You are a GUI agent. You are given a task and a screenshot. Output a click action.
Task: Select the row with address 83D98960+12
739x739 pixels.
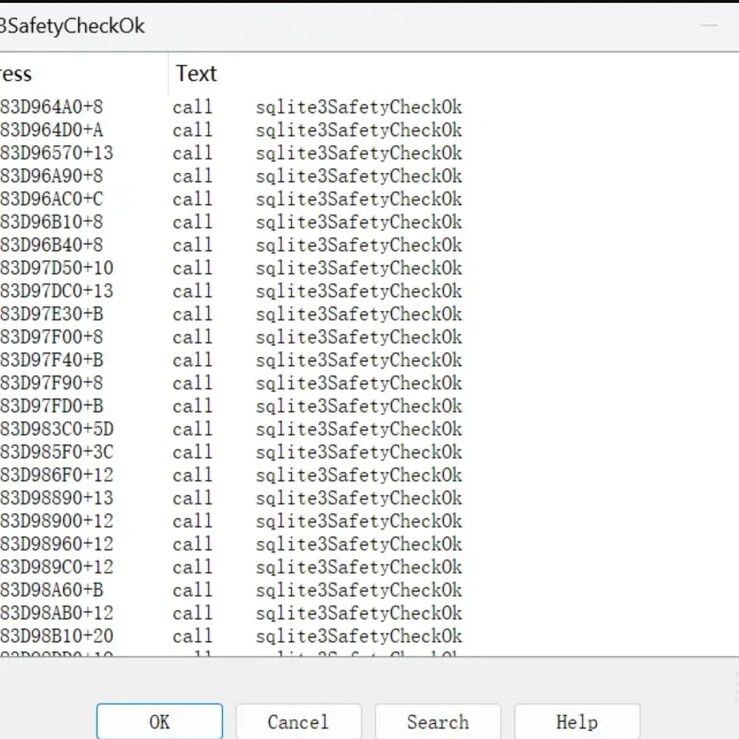point(370,544)
